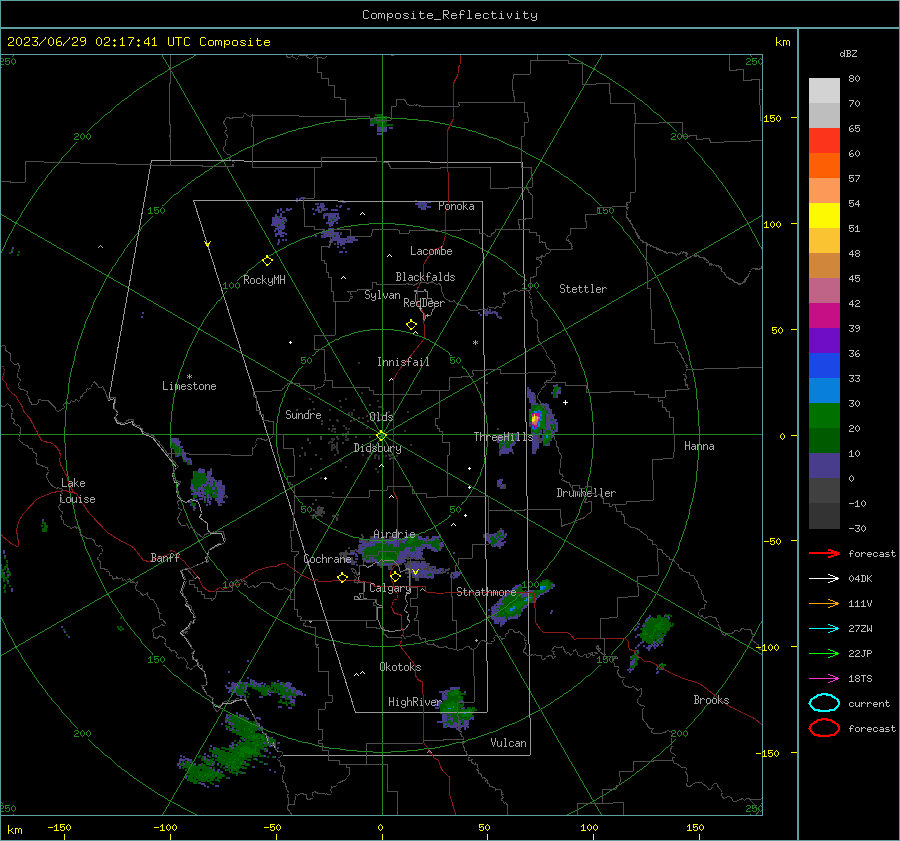
Task: Select the orange 57-60 dBZ color swatch
Action: tap(824, 166)
